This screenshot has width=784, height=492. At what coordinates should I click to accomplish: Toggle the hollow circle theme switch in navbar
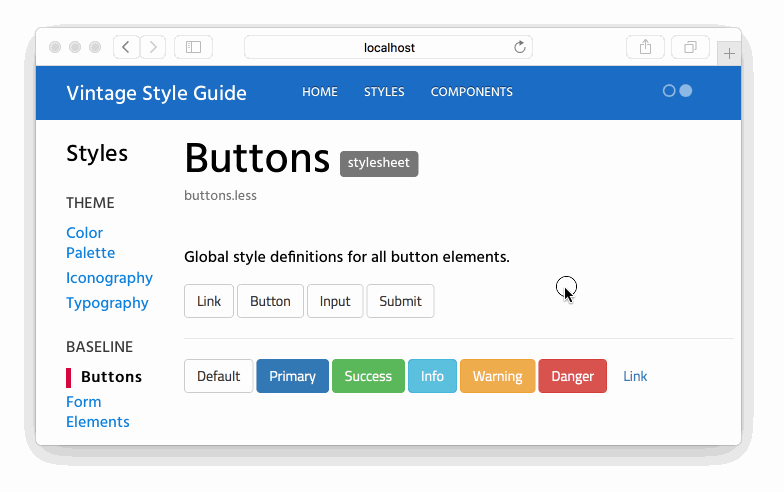[669, 91]
